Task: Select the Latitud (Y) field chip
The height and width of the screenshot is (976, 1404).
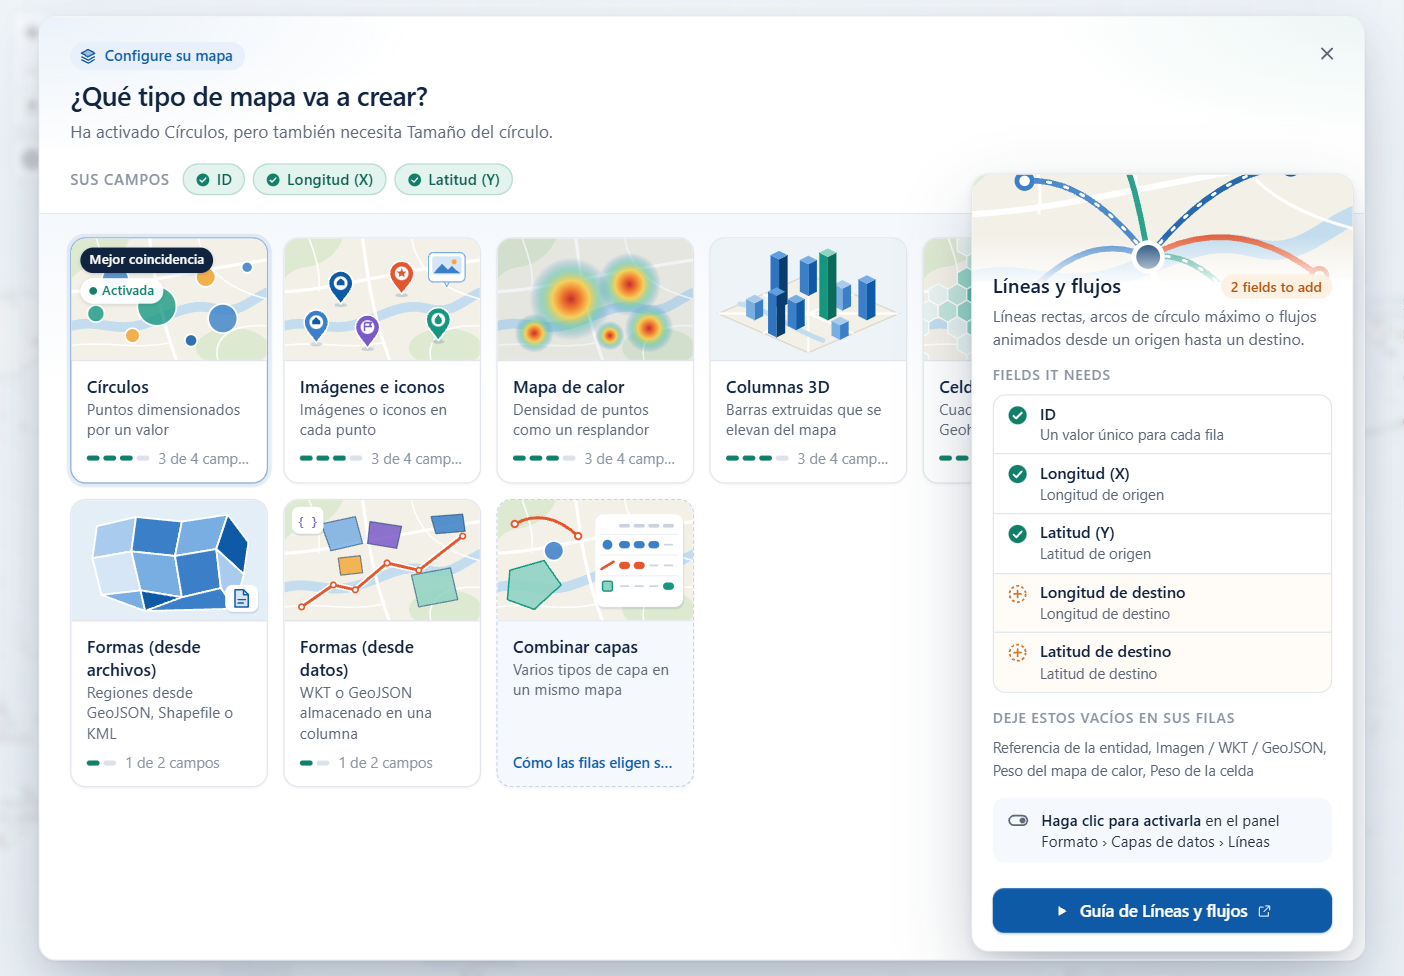Action: pyautogui.click(x=453, y=180)
